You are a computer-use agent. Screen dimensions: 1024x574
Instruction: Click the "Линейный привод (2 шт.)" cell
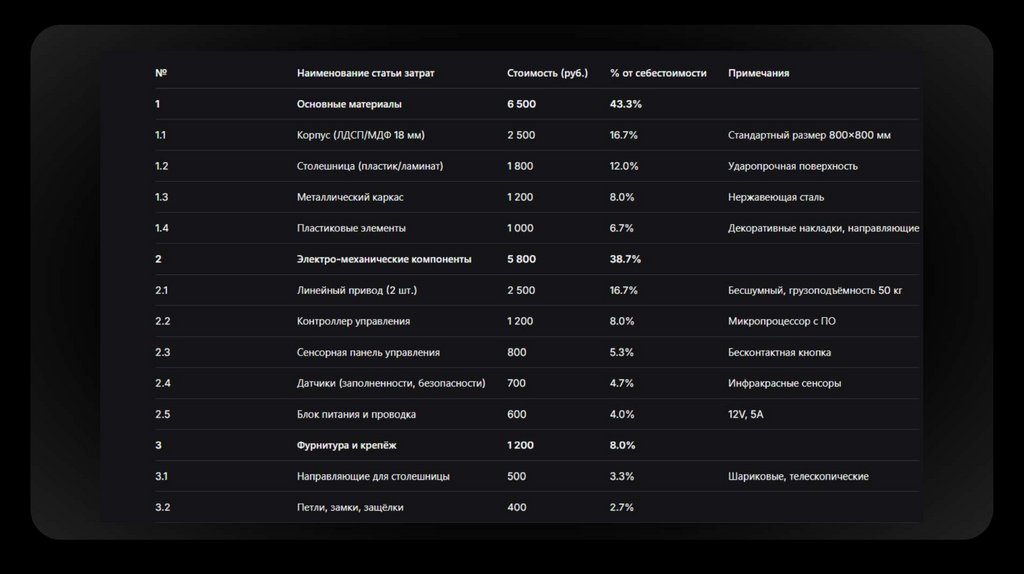coord(357,290)
